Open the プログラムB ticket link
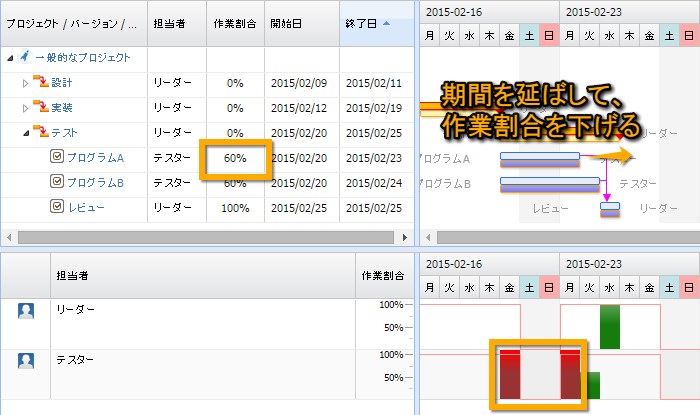Viewport: 700px width, 415px height. (x=95, y=183)
